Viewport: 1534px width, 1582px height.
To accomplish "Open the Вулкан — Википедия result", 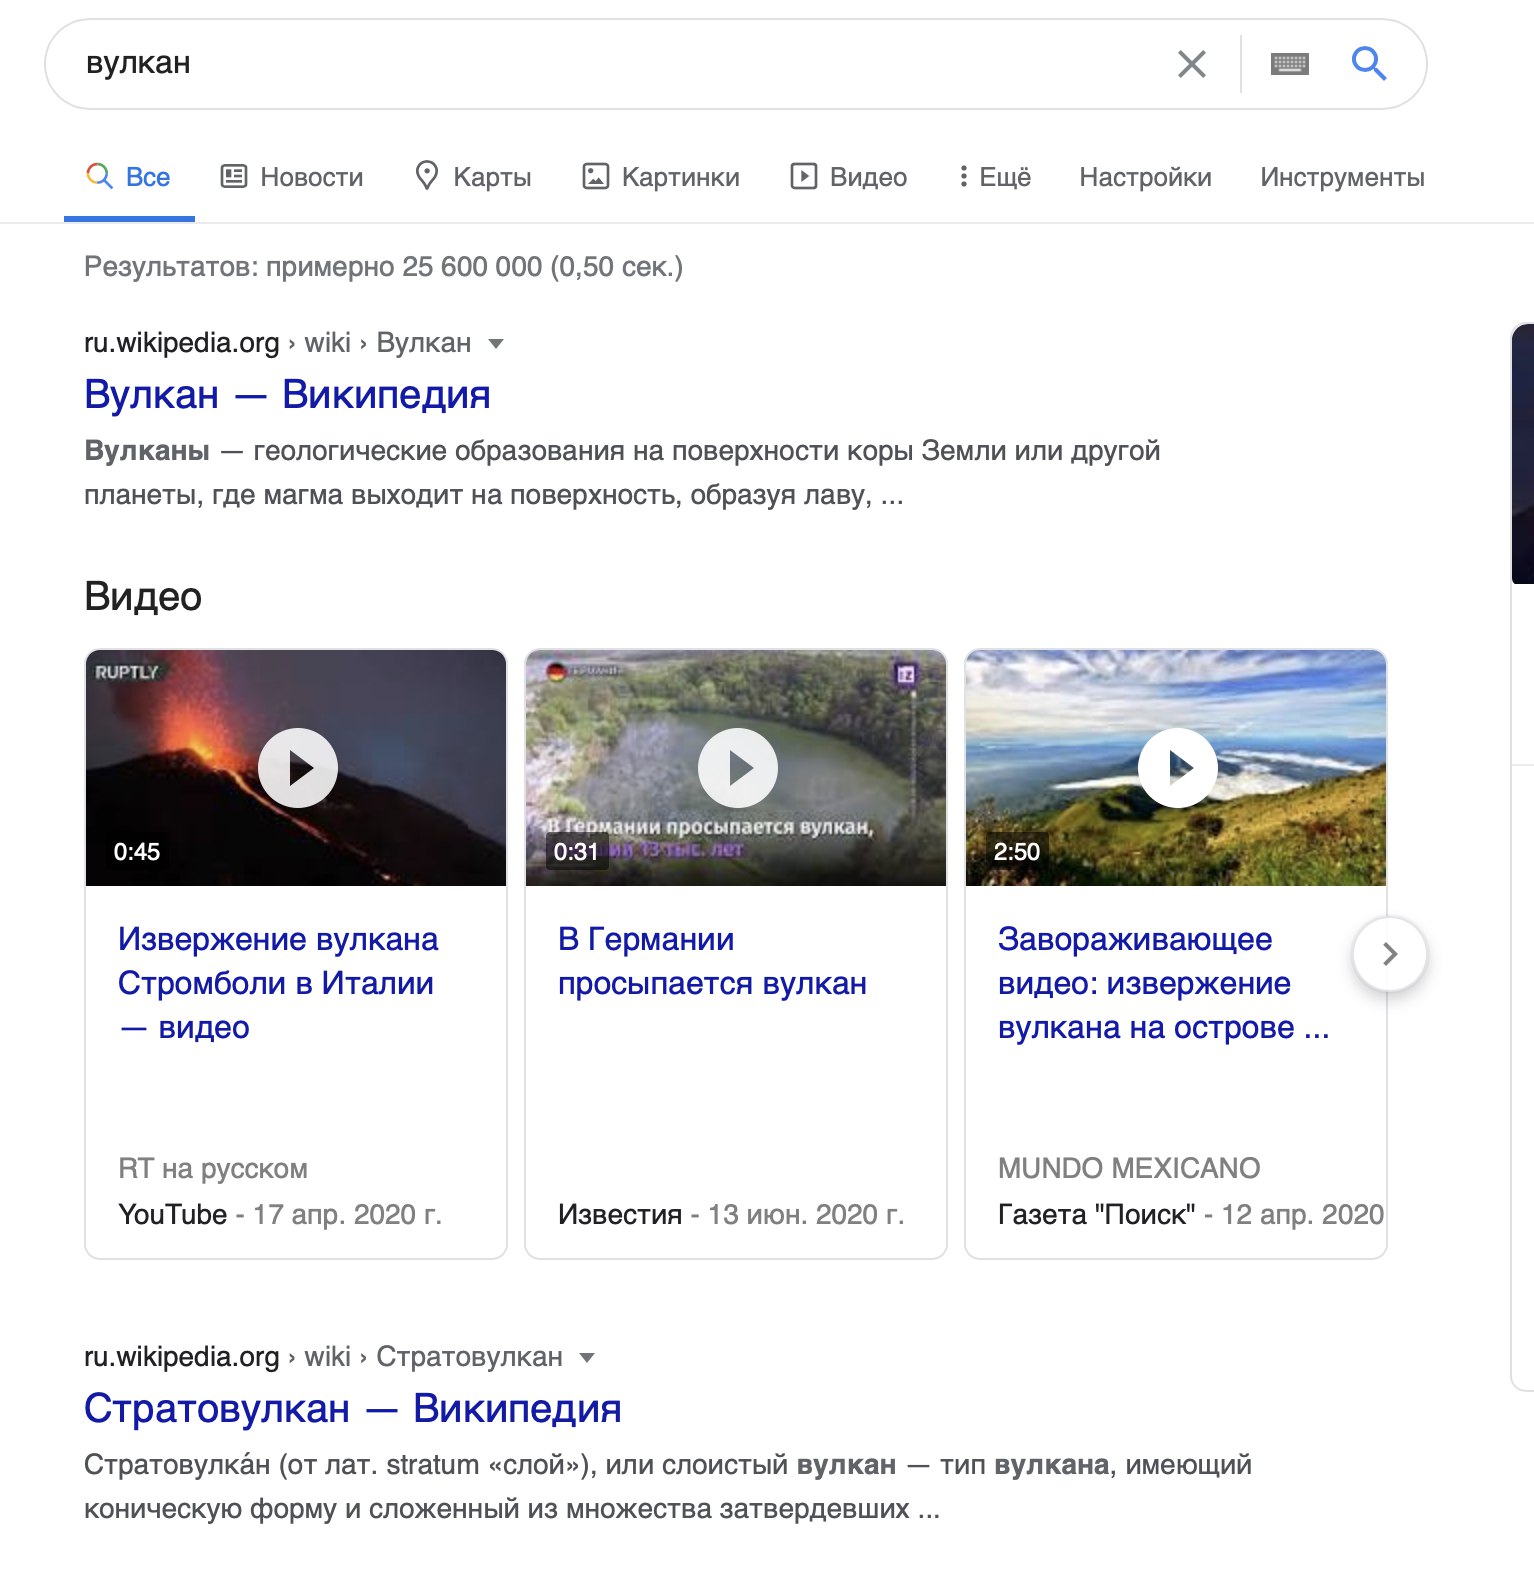I will (287, 394).
